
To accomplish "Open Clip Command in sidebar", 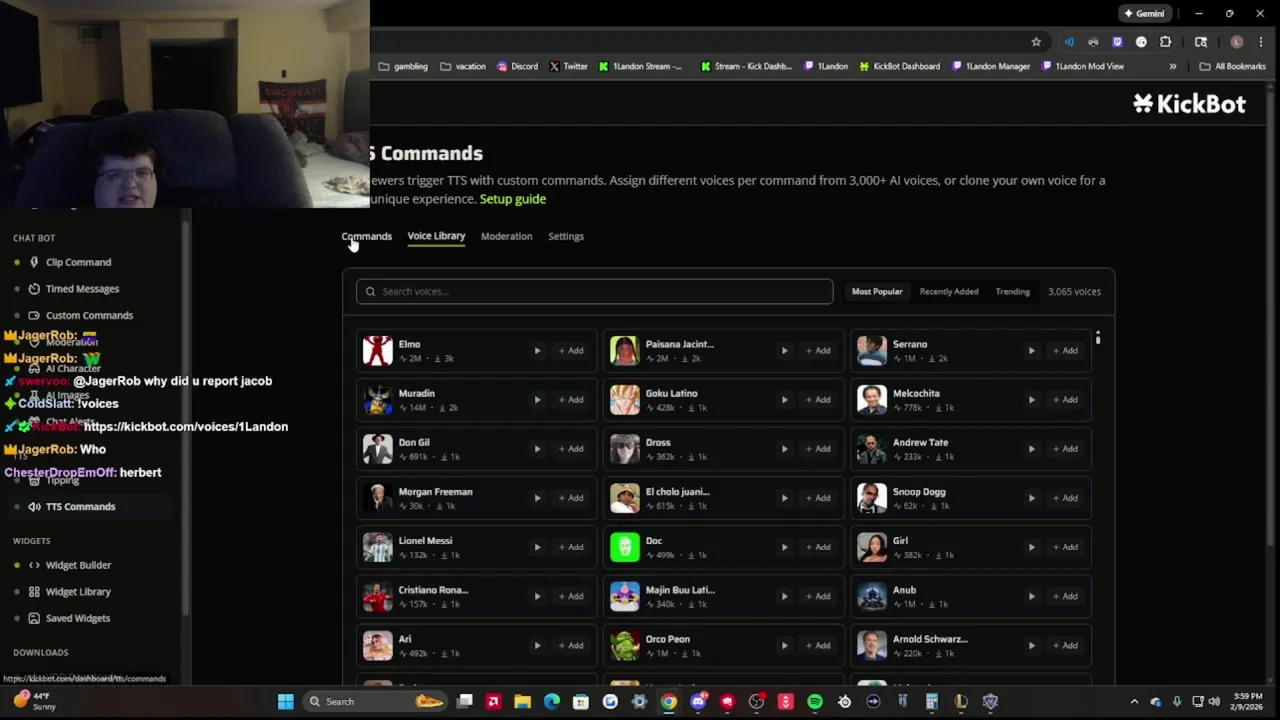I will (x=78, y=262).
